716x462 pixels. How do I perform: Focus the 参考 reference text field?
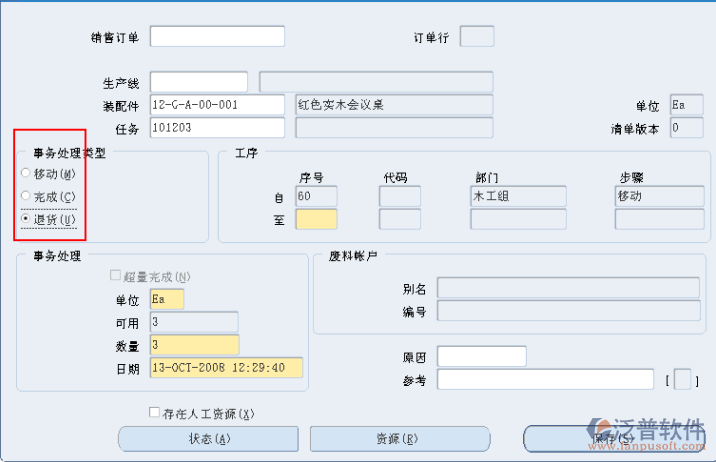(x=547, y=379)
